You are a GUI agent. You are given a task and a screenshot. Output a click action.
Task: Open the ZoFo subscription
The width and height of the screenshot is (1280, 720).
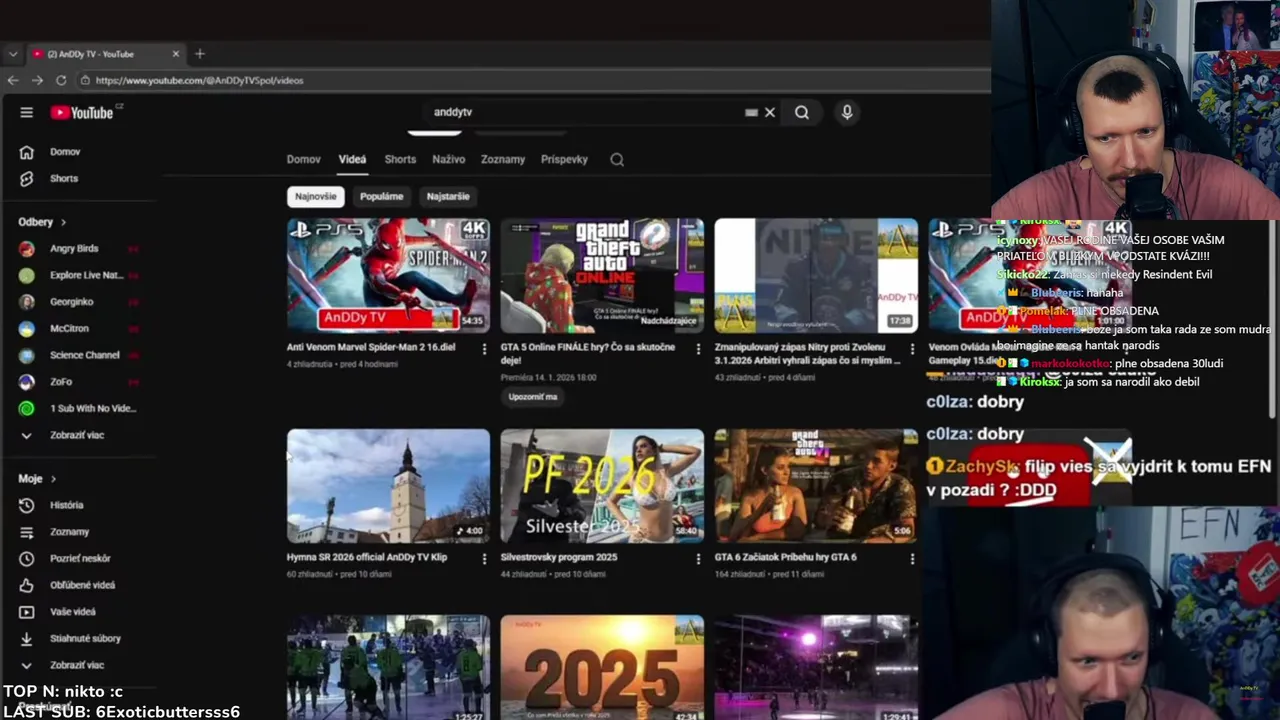pos(61,382)
